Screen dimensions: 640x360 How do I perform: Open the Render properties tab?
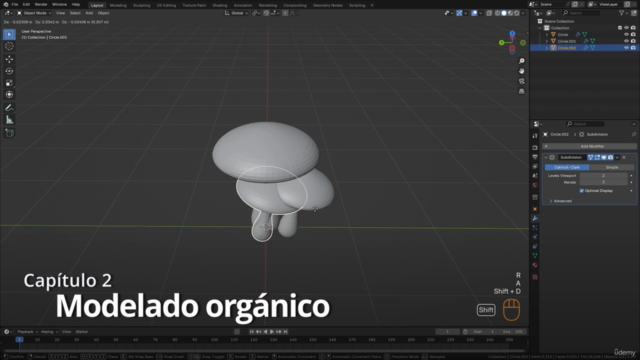[x=535, y=147]
